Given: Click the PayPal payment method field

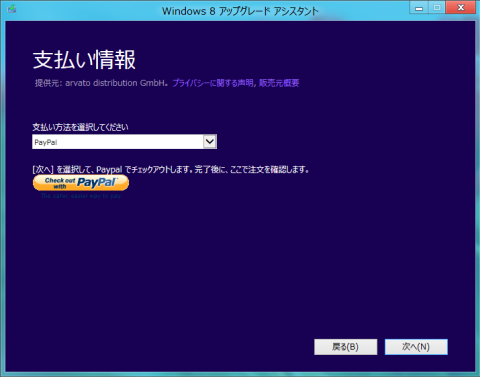Looking at the screenshot, I should (124, 142).
